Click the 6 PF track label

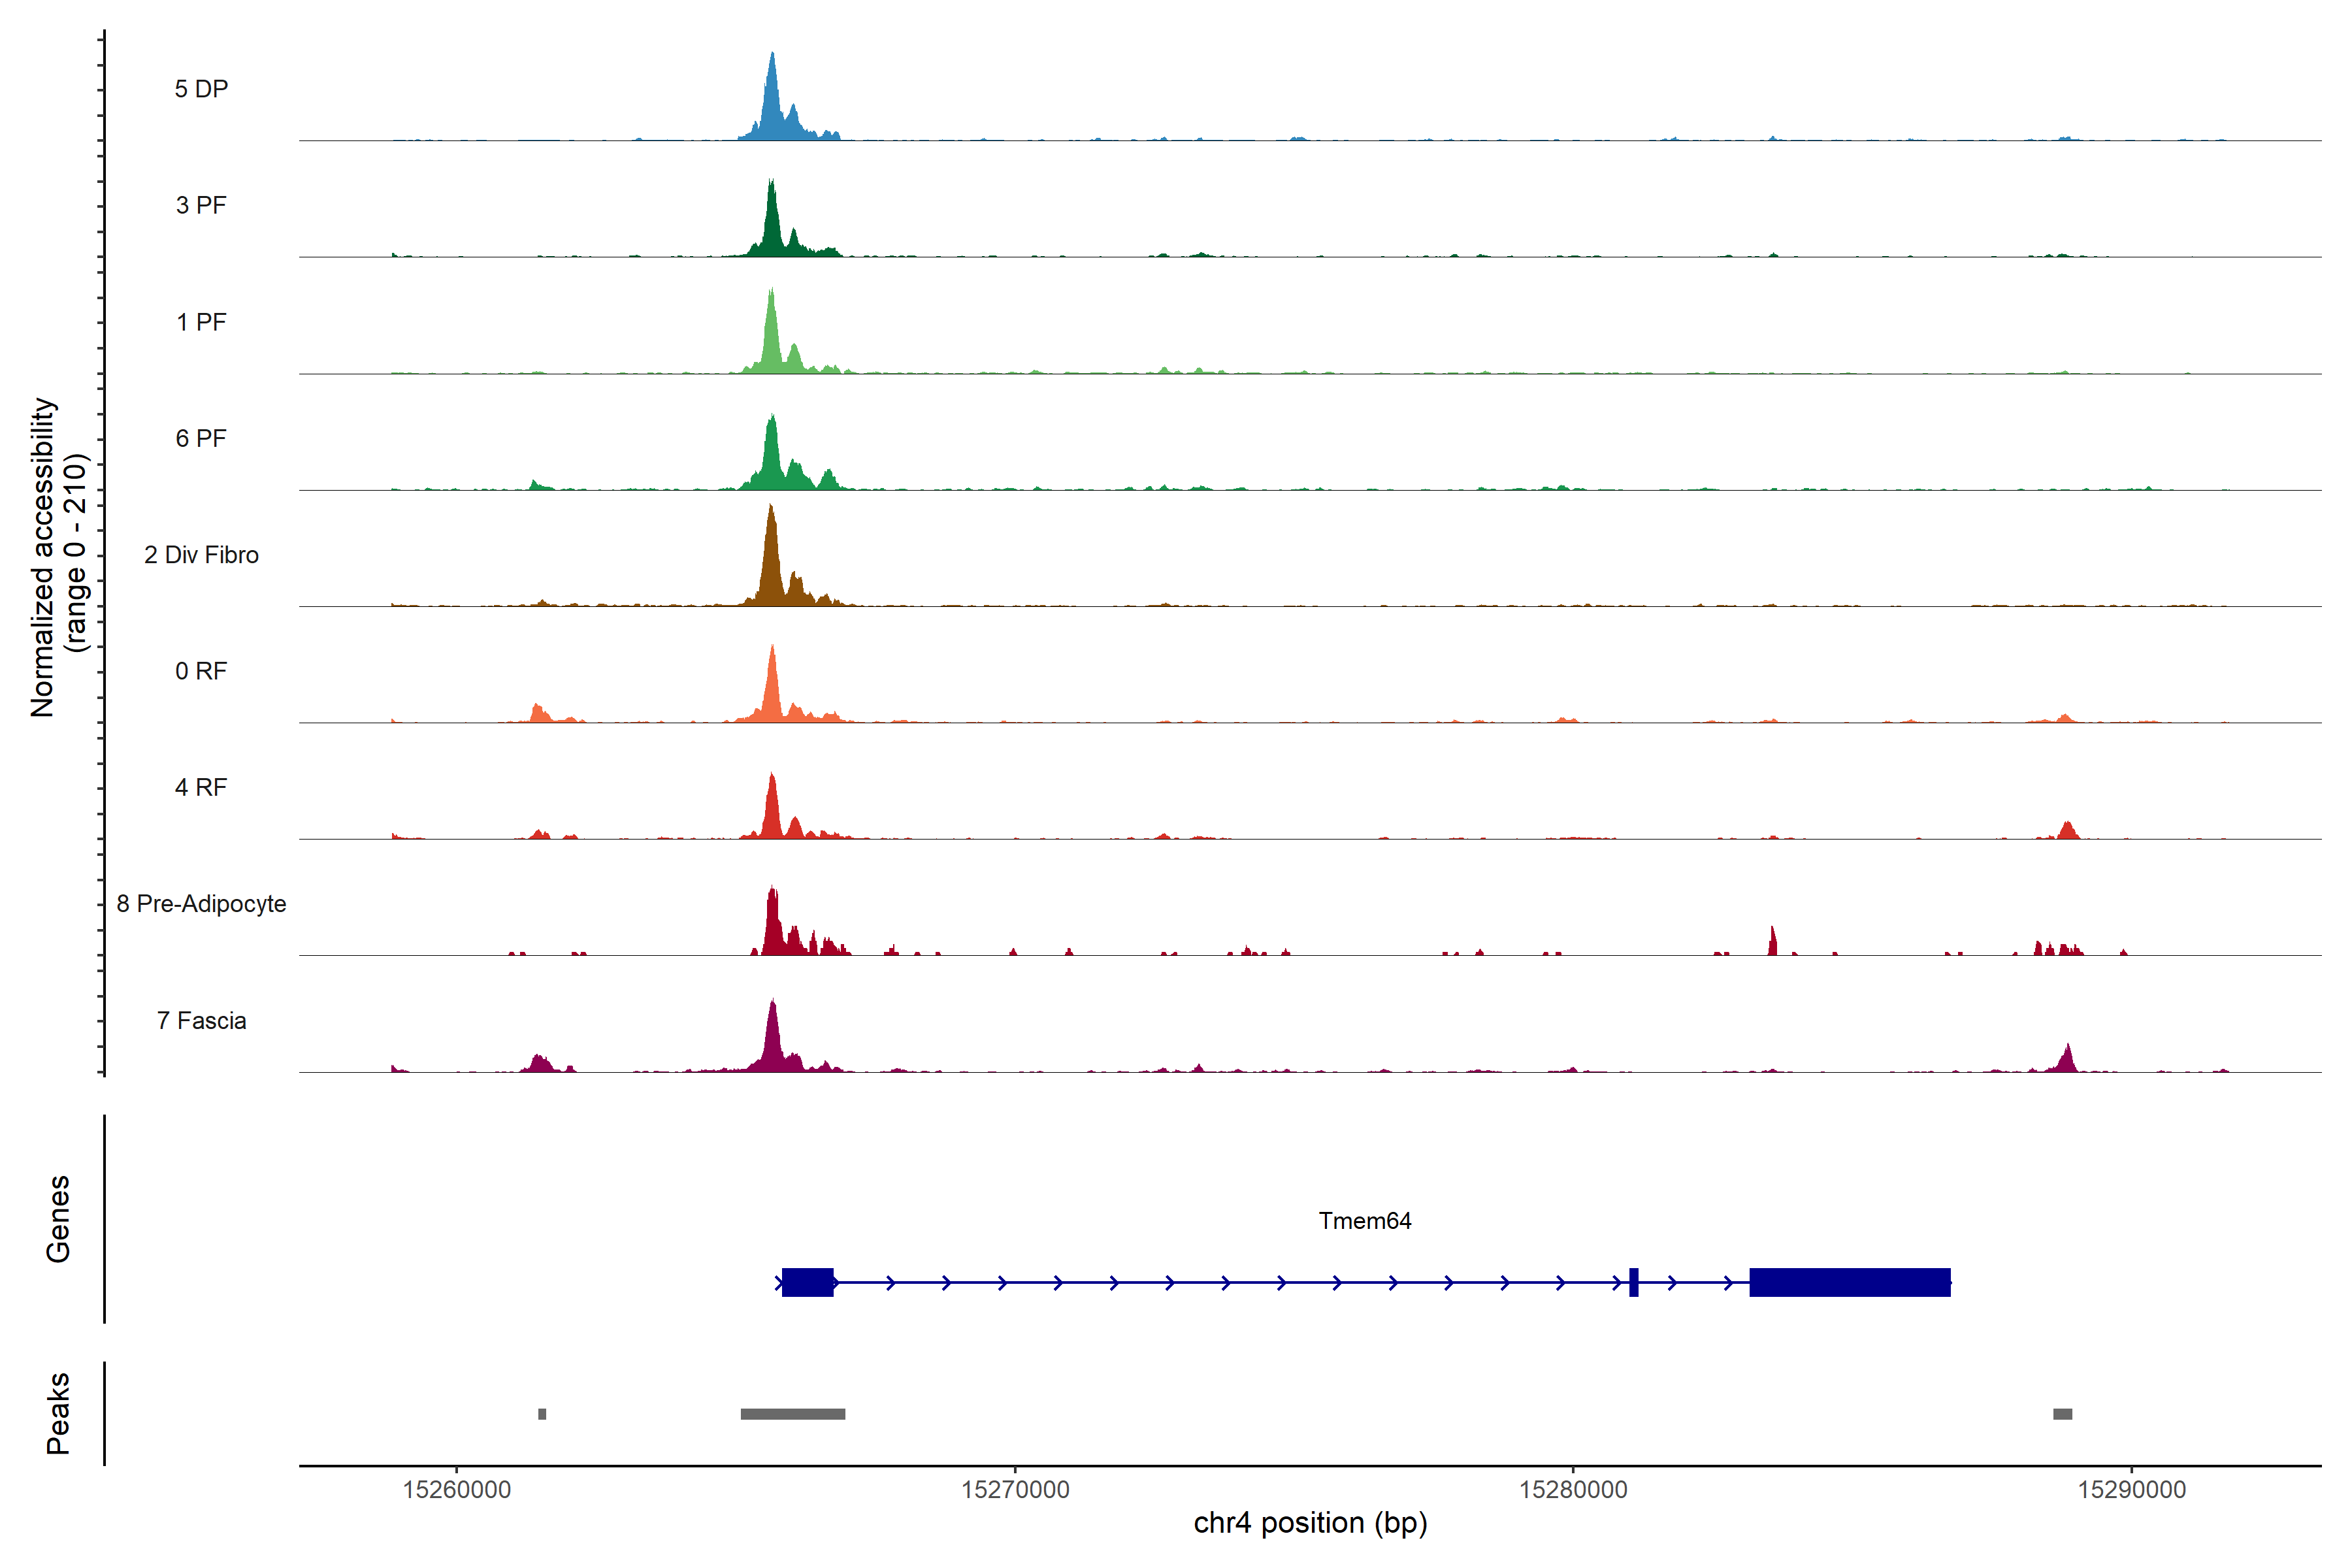coord(201,438)
